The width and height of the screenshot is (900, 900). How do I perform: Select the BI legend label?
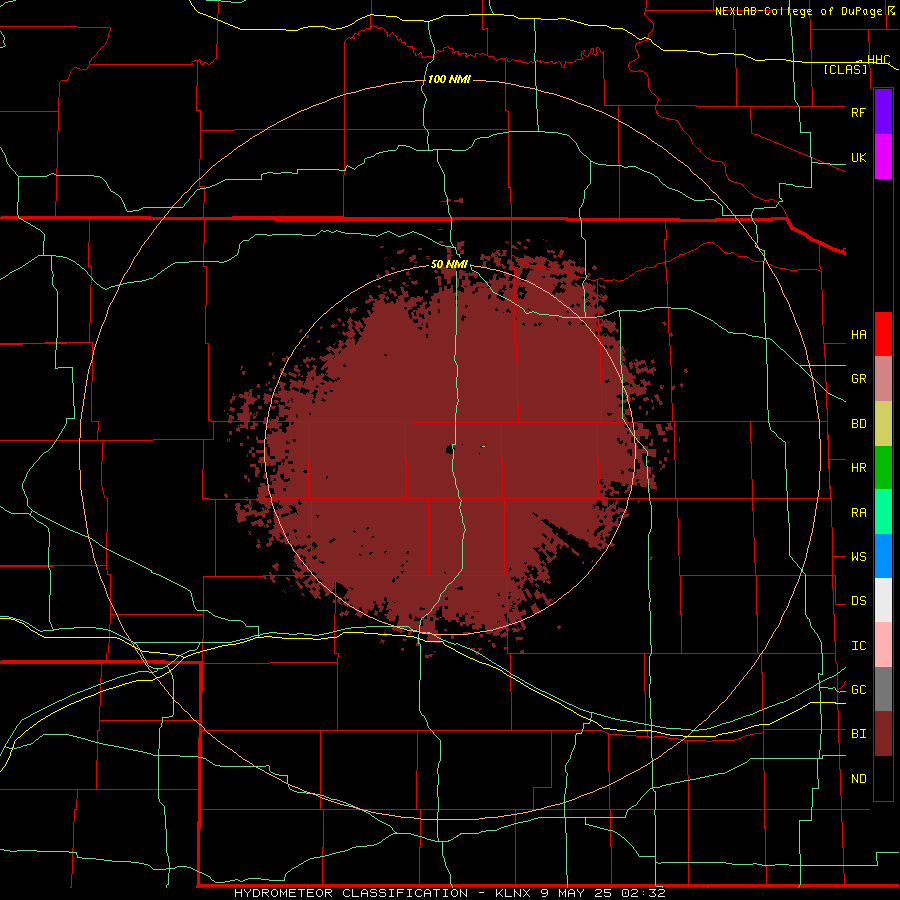pos(858,734)
